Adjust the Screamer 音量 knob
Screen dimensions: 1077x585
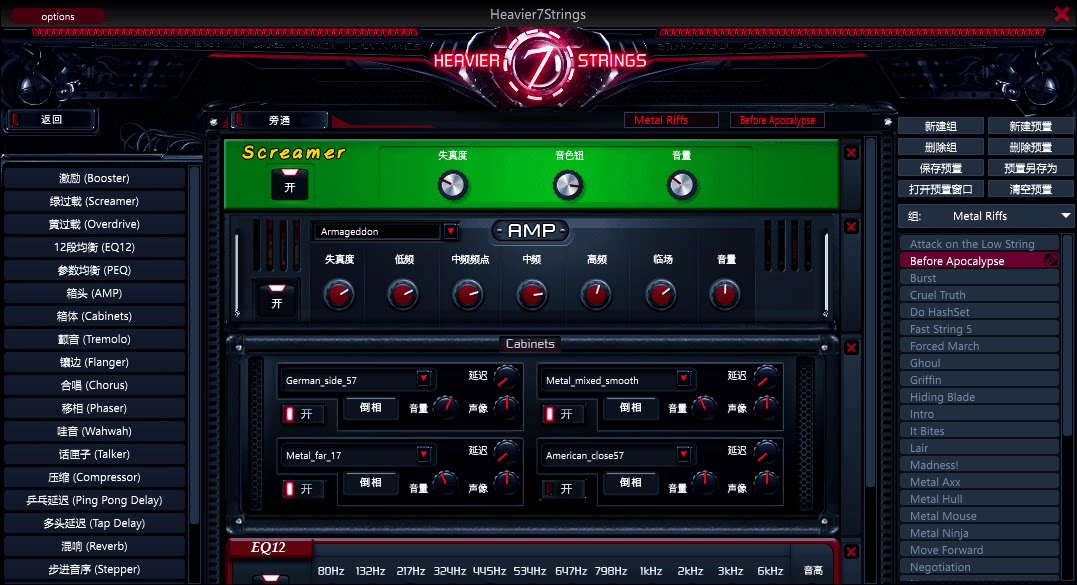click(x=682, y=185)
